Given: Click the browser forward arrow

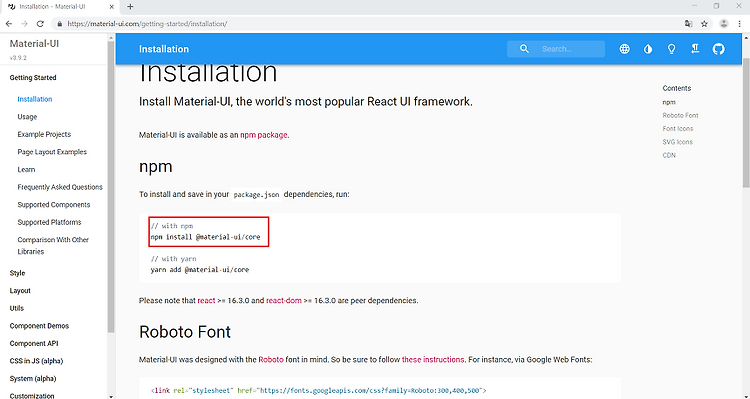Looking at the screenshot, I should 24,23.
